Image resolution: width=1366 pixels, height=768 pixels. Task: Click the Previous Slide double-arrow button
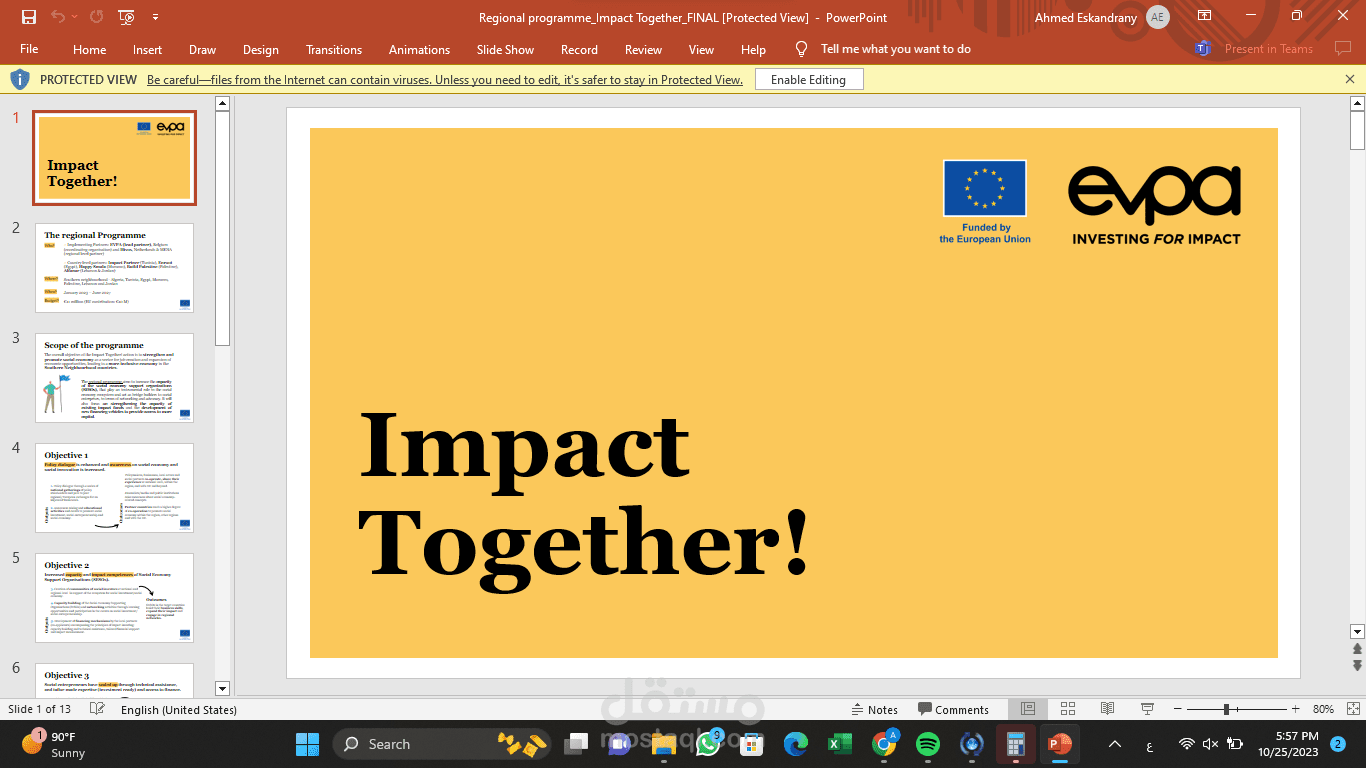point(1357,648)
